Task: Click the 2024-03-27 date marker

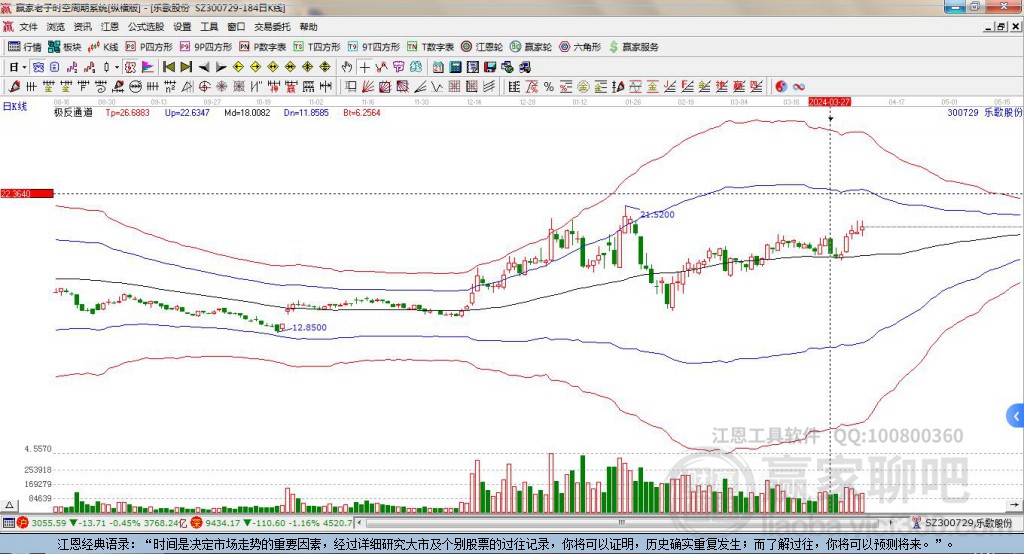Action: click(829, 102)
